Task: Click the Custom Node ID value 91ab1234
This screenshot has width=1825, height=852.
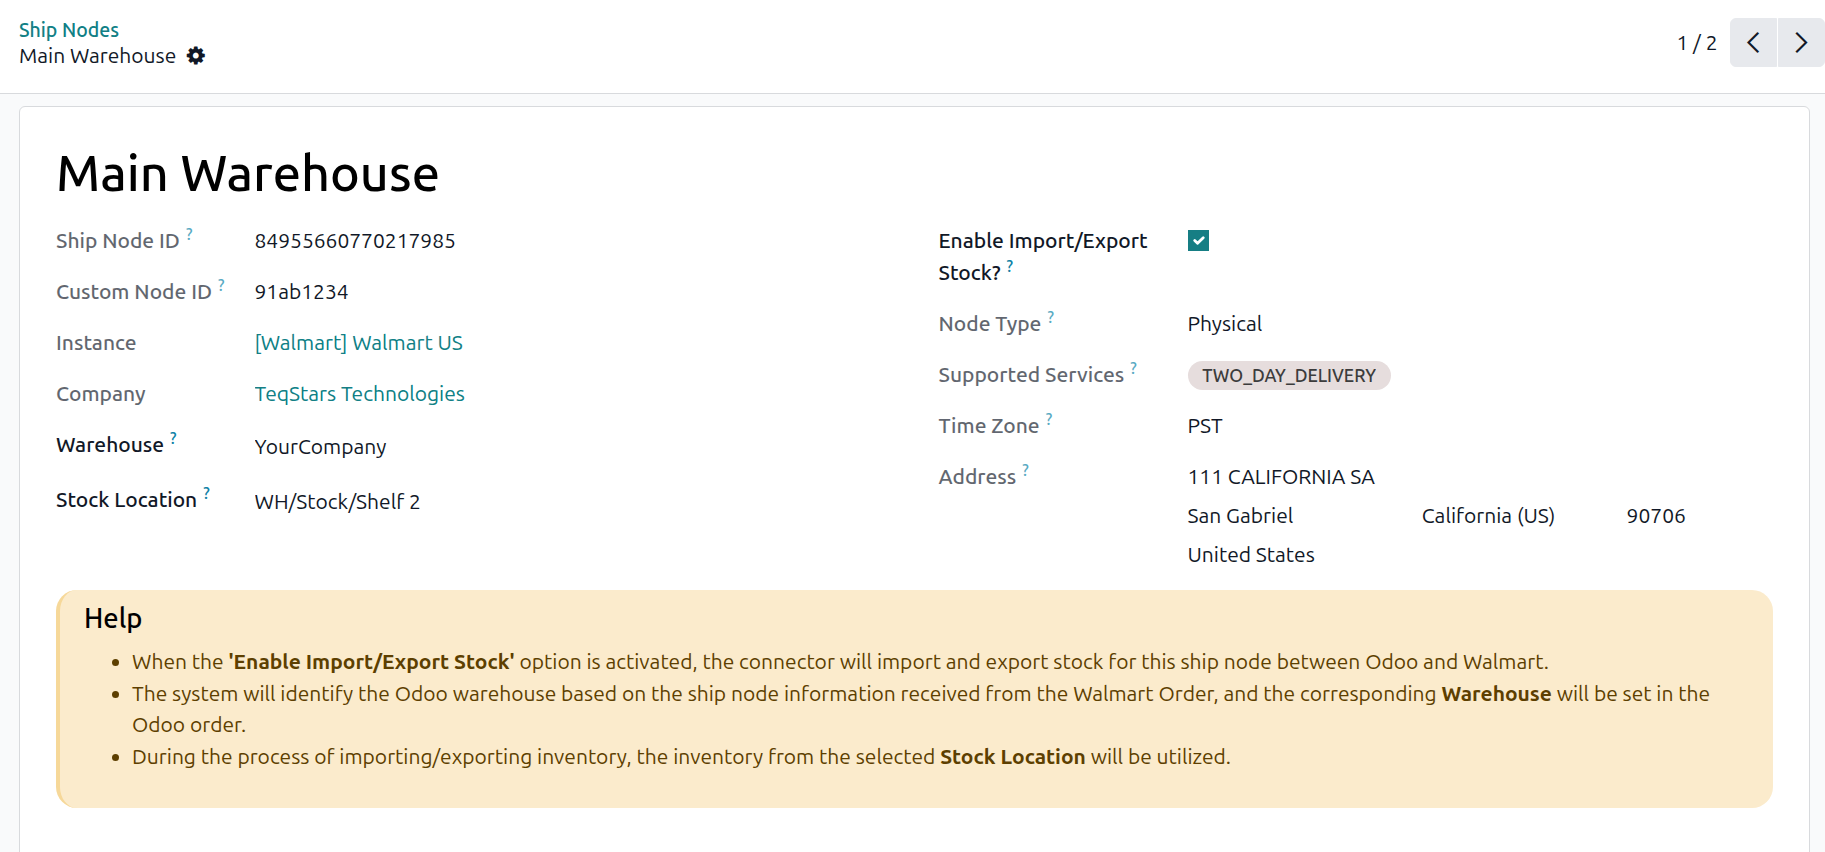Action: 301,292
